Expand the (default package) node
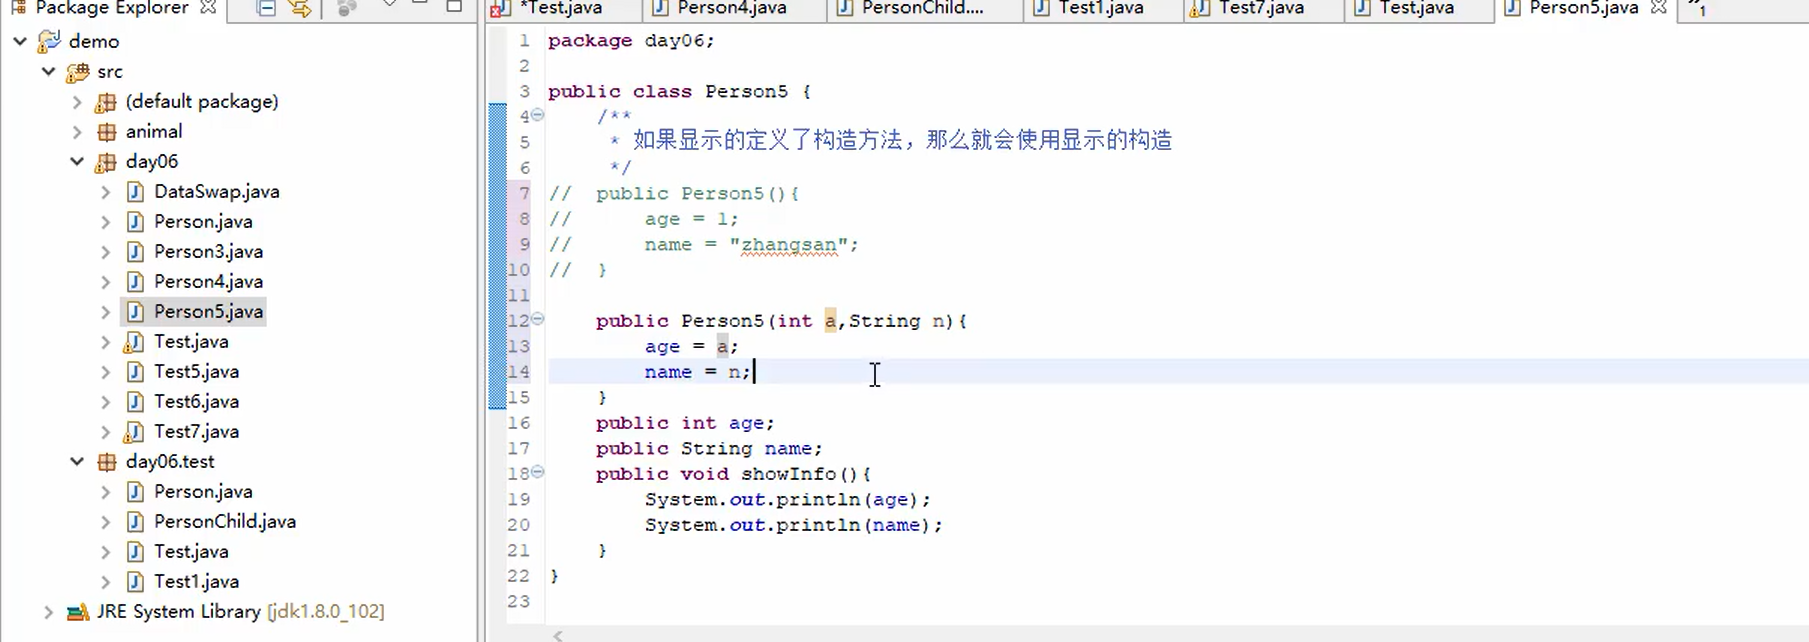This screenshot has height=642, width=1809. pyautogui.click(x=77, y=101)
